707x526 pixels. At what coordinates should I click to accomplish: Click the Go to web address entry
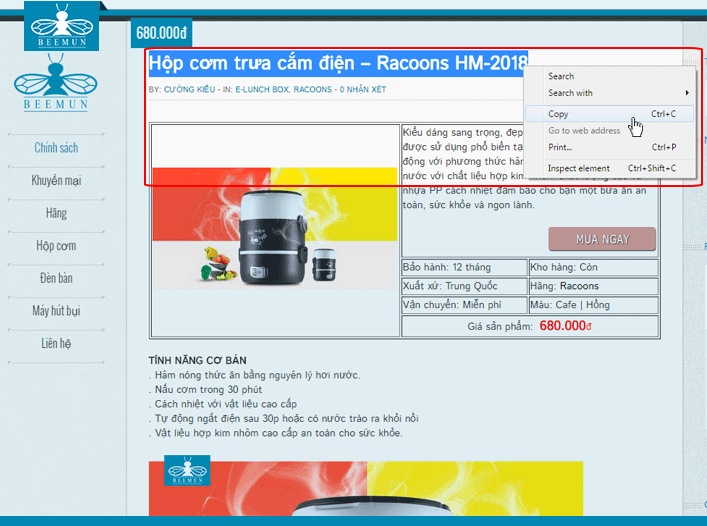609,130
